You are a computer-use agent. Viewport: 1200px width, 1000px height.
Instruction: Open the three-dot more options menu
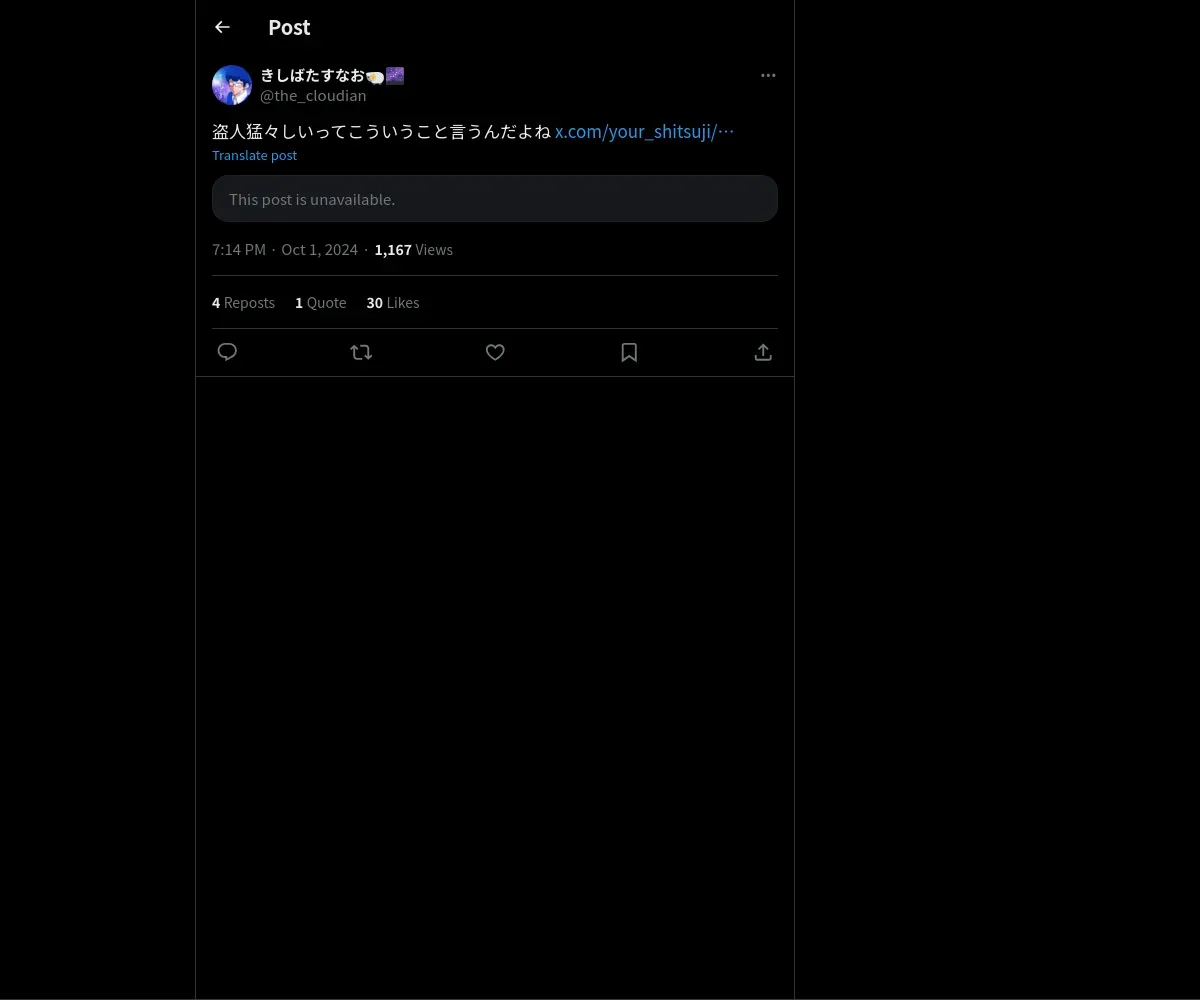768,75
